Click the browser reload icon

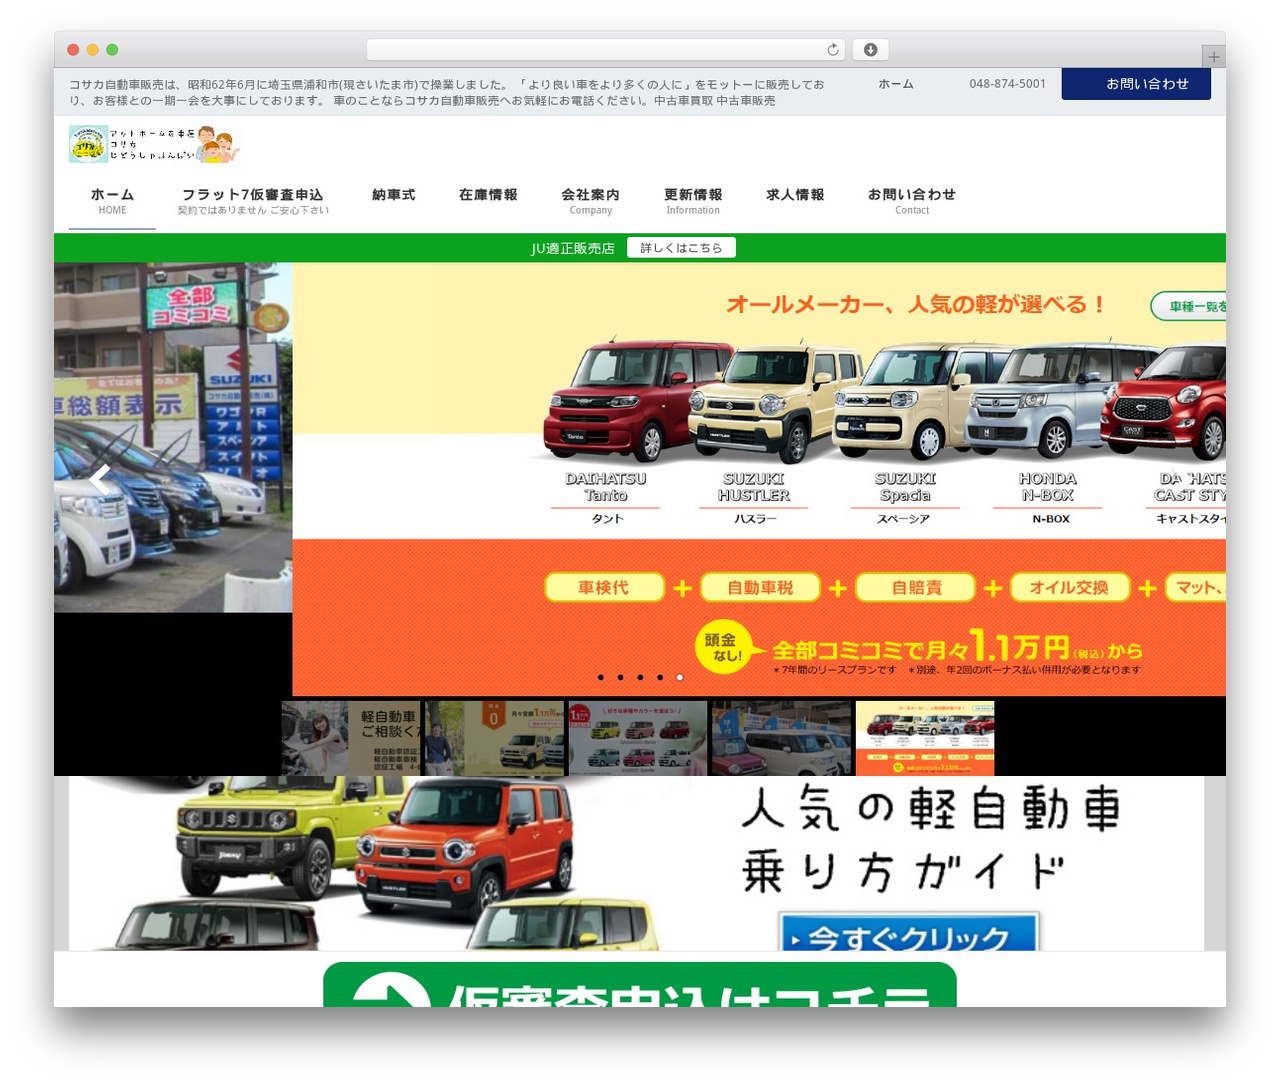[833, 50]
